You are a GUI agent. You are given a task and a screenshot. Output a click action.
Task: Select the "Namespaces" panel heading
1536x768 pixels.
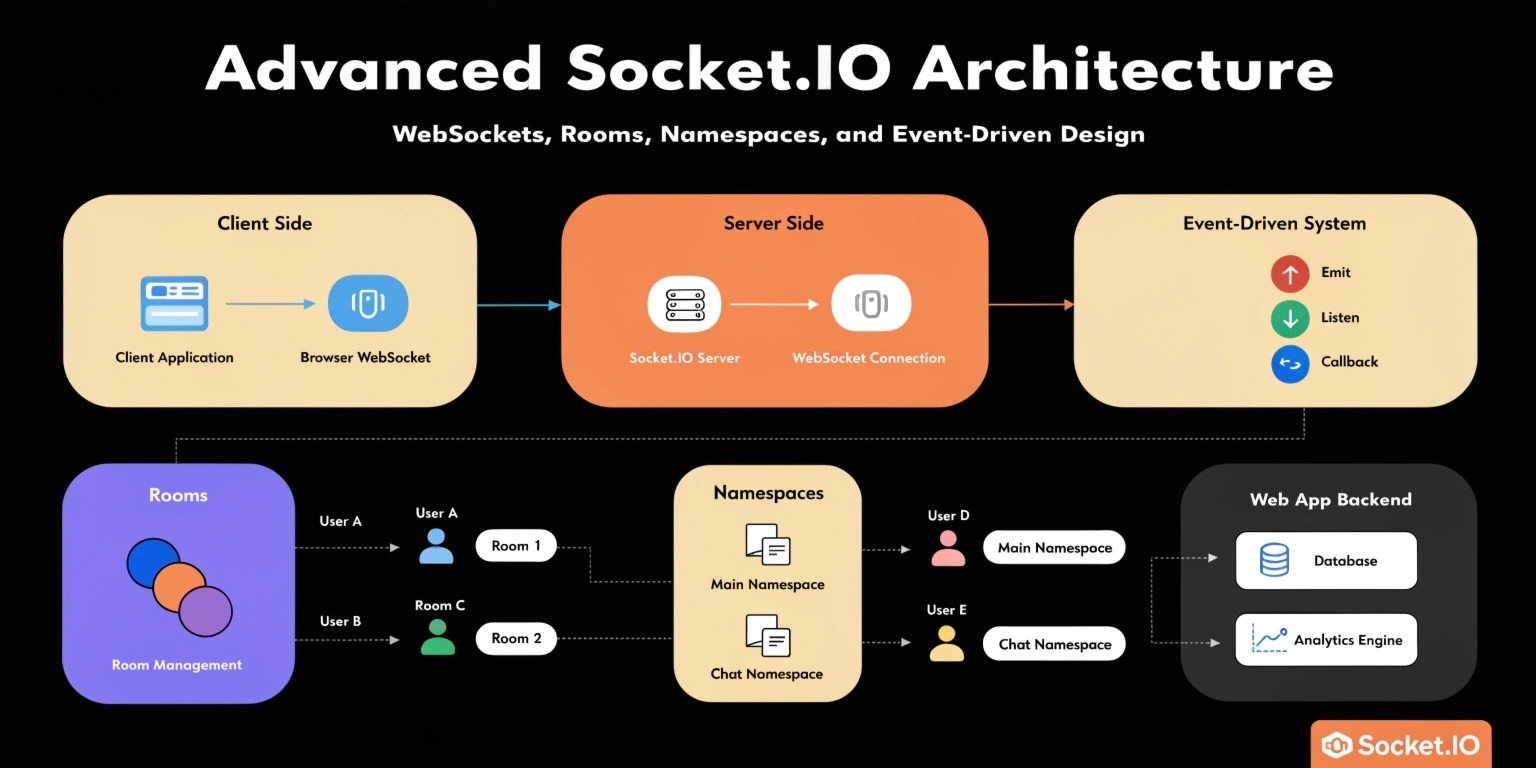point(768,493)
